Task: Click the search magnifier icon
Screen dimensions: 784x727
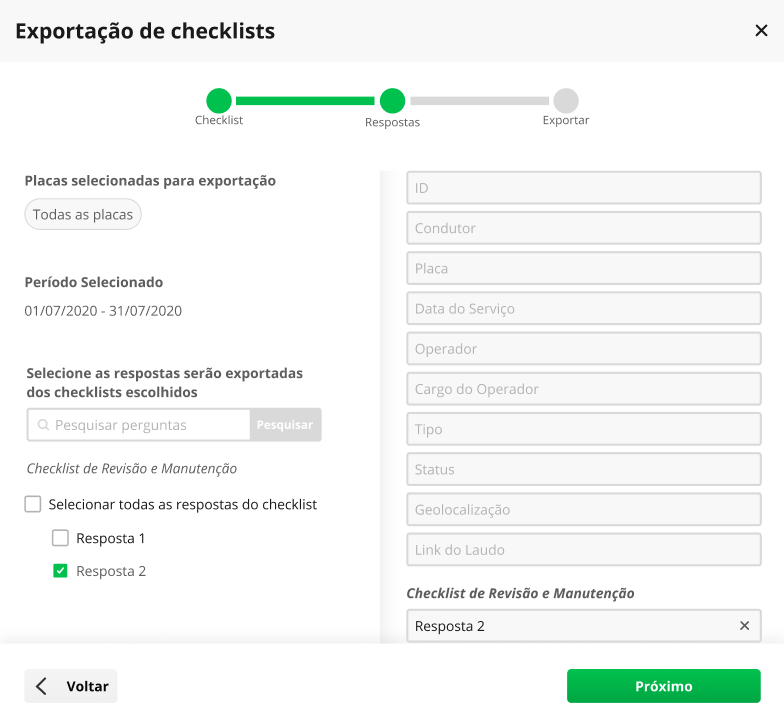Action: (44, 424)
